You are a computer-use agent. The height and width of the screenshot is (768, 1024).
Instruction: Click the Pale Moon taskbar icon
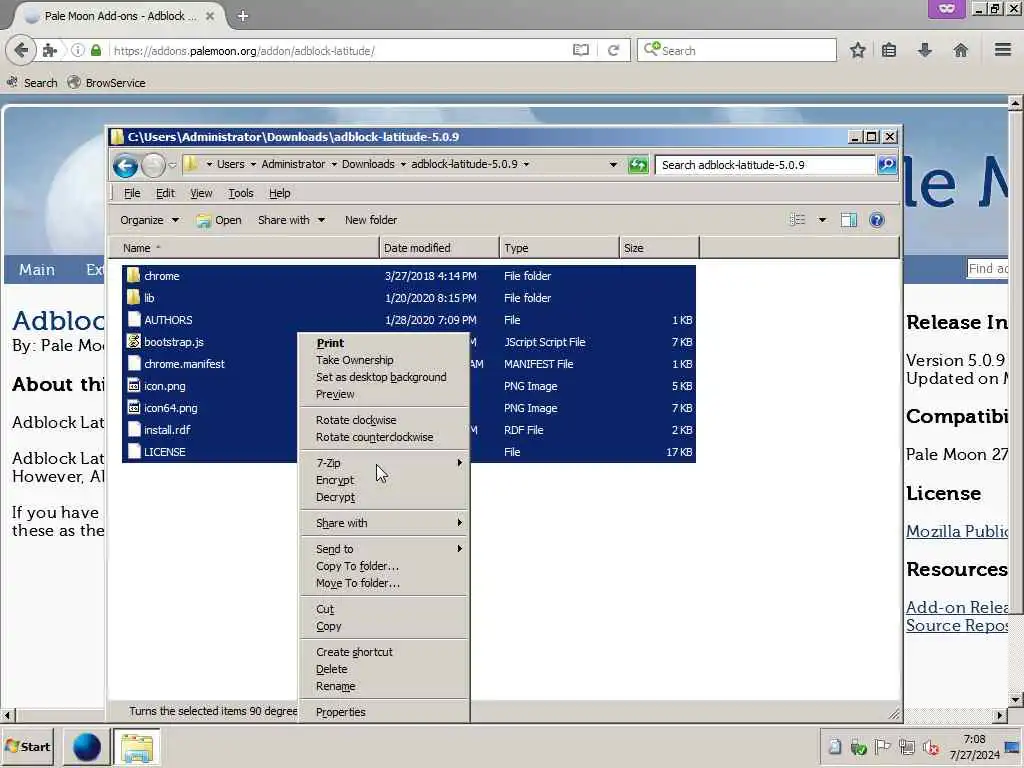pos(86,747)
